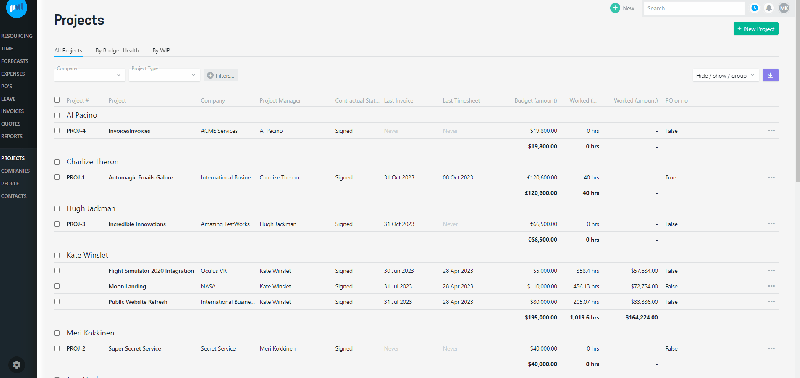
Task: Switch to the By WIP tab
Action: (x=161, y=51)
